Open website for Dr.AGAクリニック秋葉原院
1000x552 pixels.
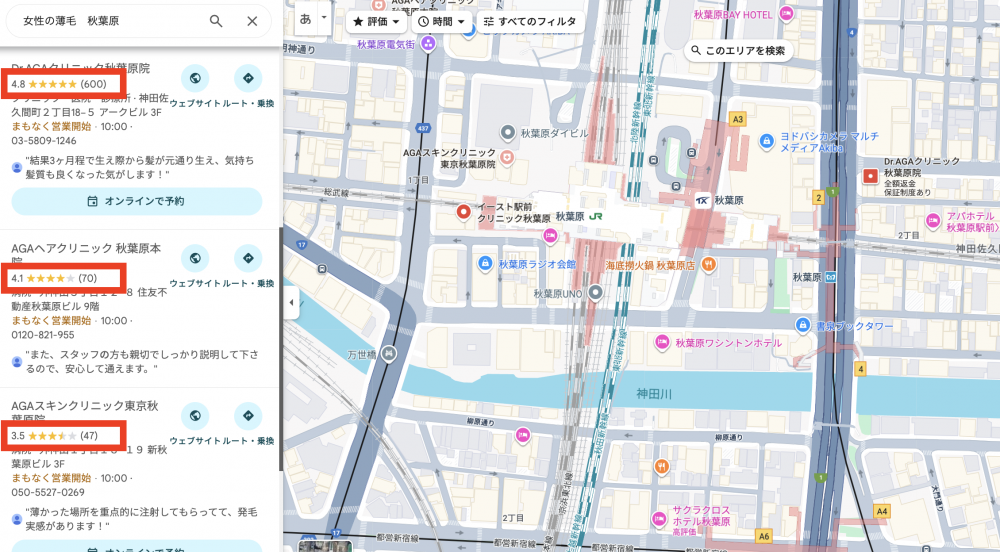[x=195, y=78]
